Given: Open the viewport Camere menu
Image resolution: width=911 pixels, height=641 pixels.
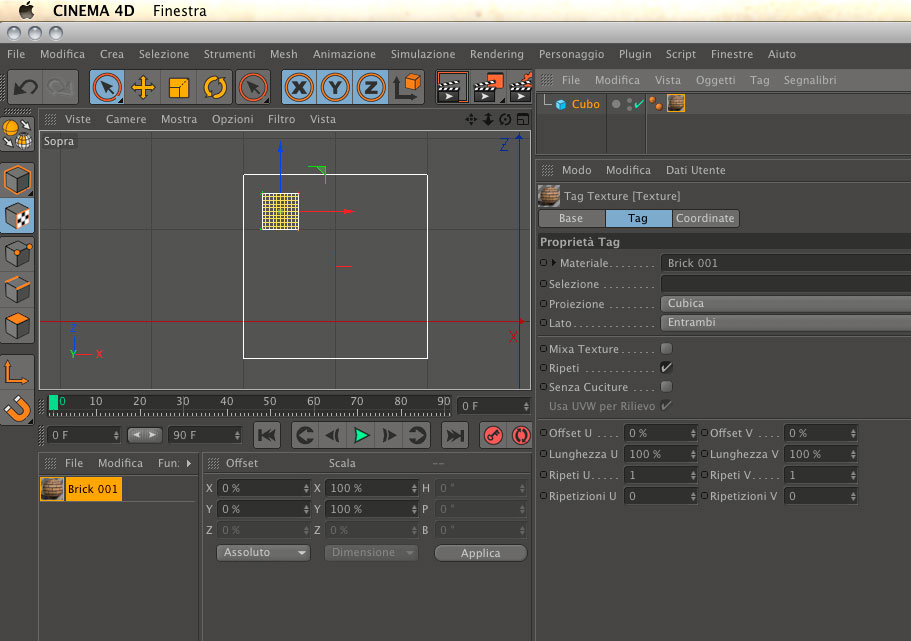Looking at the screenshot, I should (x=126, y=119).
